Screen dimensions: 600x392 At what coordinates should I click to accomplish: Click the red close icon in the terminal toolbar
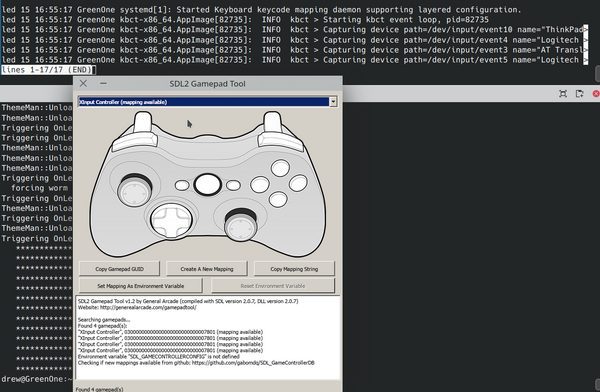click(596, 93)
